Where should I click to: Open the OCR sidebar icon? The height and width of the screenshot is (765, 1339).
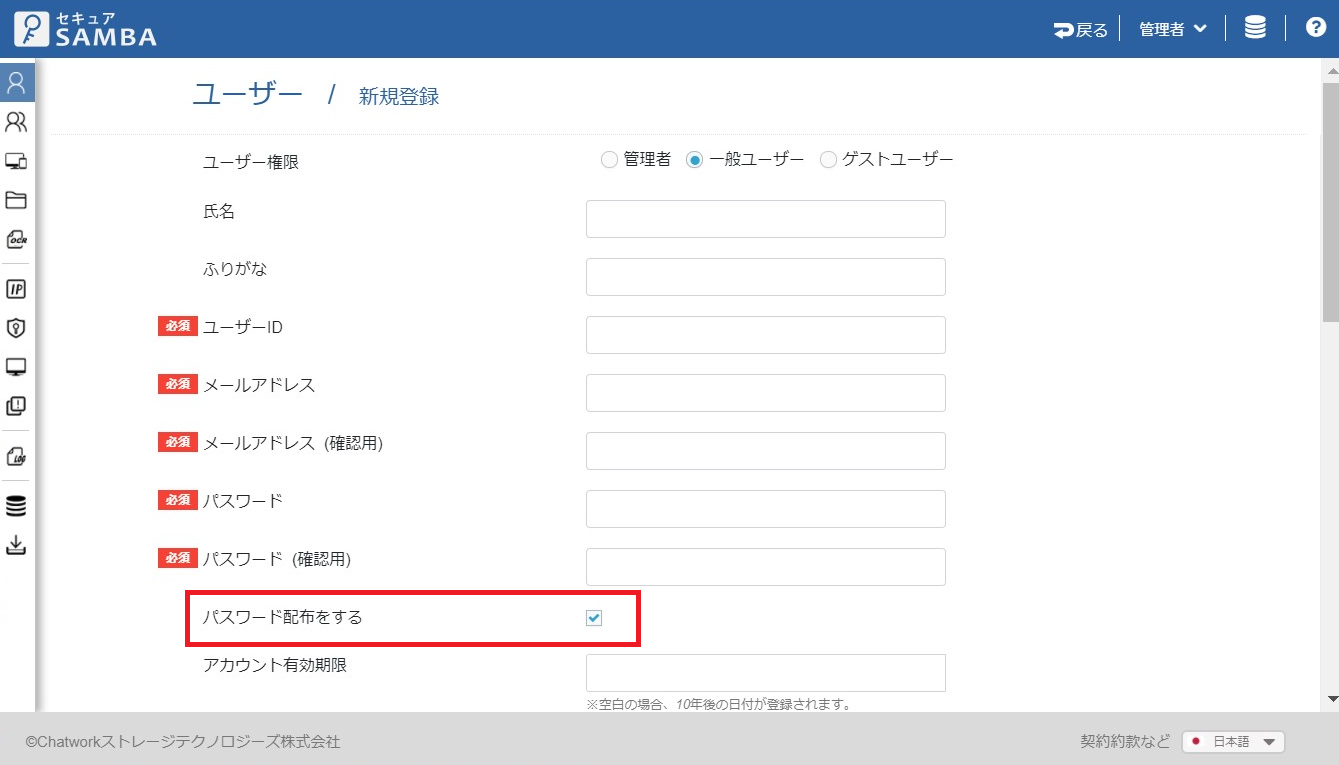[16, 239]
